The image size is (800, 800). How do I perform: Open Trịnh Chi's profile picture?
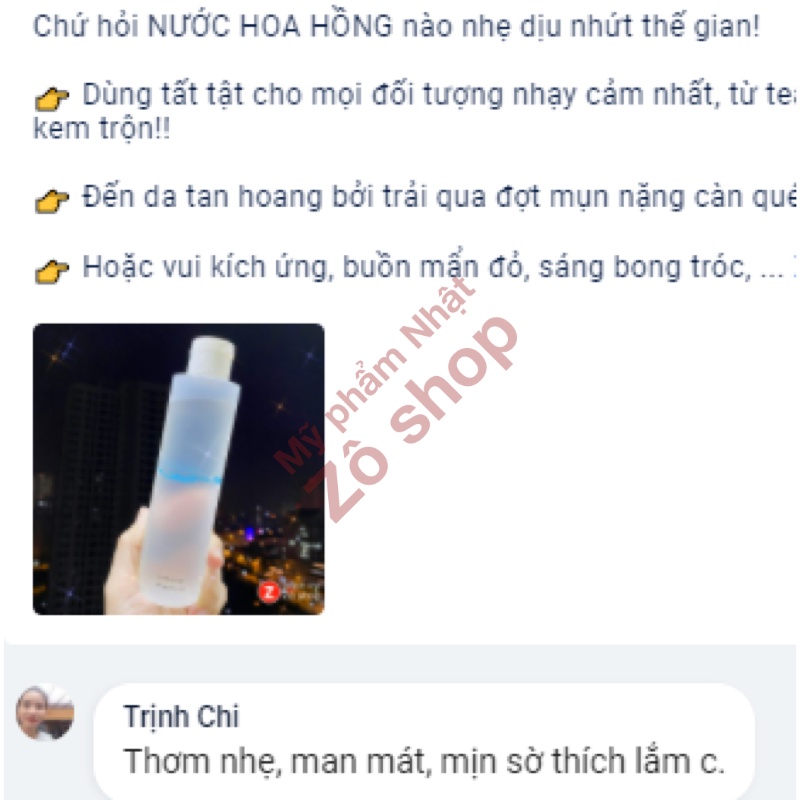(45, 712)
